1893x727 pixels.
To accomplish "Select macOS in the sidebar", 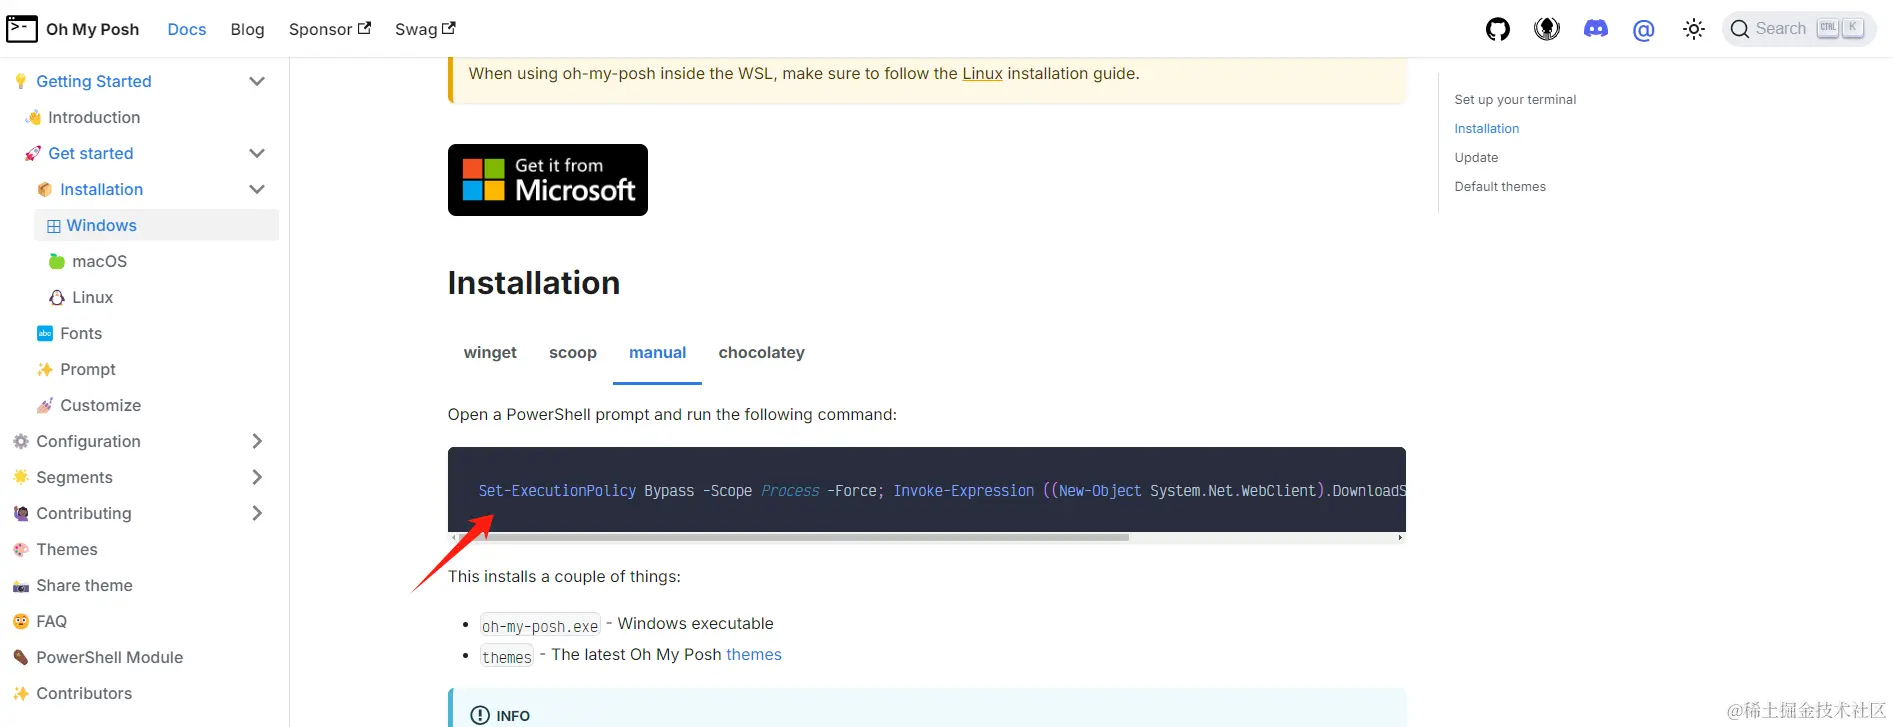I will pos(99,261).
